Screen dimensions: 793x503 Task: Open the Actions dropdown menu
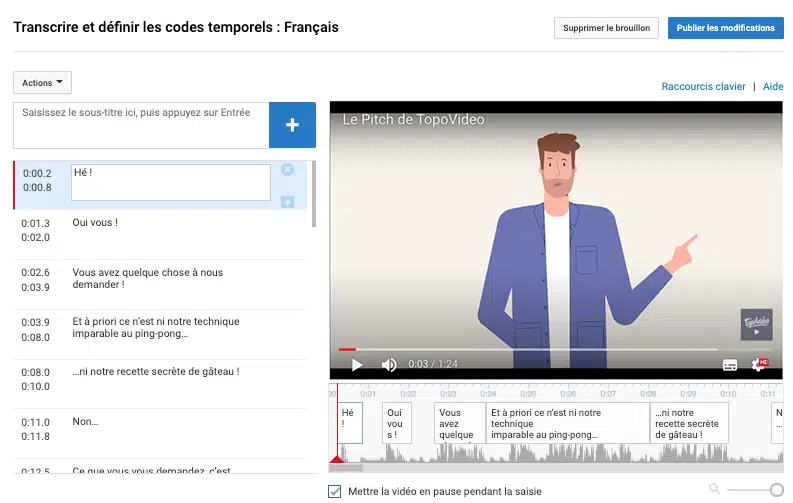pyautogui.click(x=42, y=82)
